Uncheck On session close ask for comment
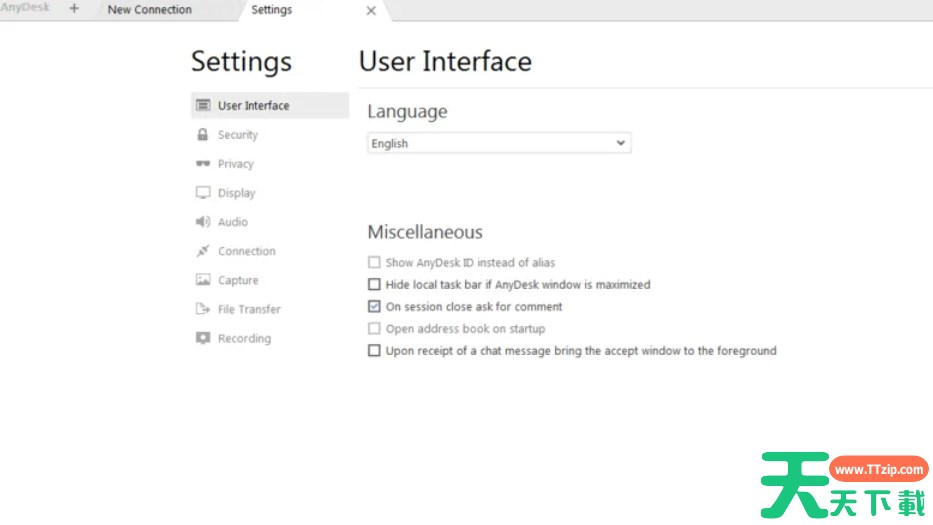Viewport: 933px width, 525px height. click(x=374, y=307)
